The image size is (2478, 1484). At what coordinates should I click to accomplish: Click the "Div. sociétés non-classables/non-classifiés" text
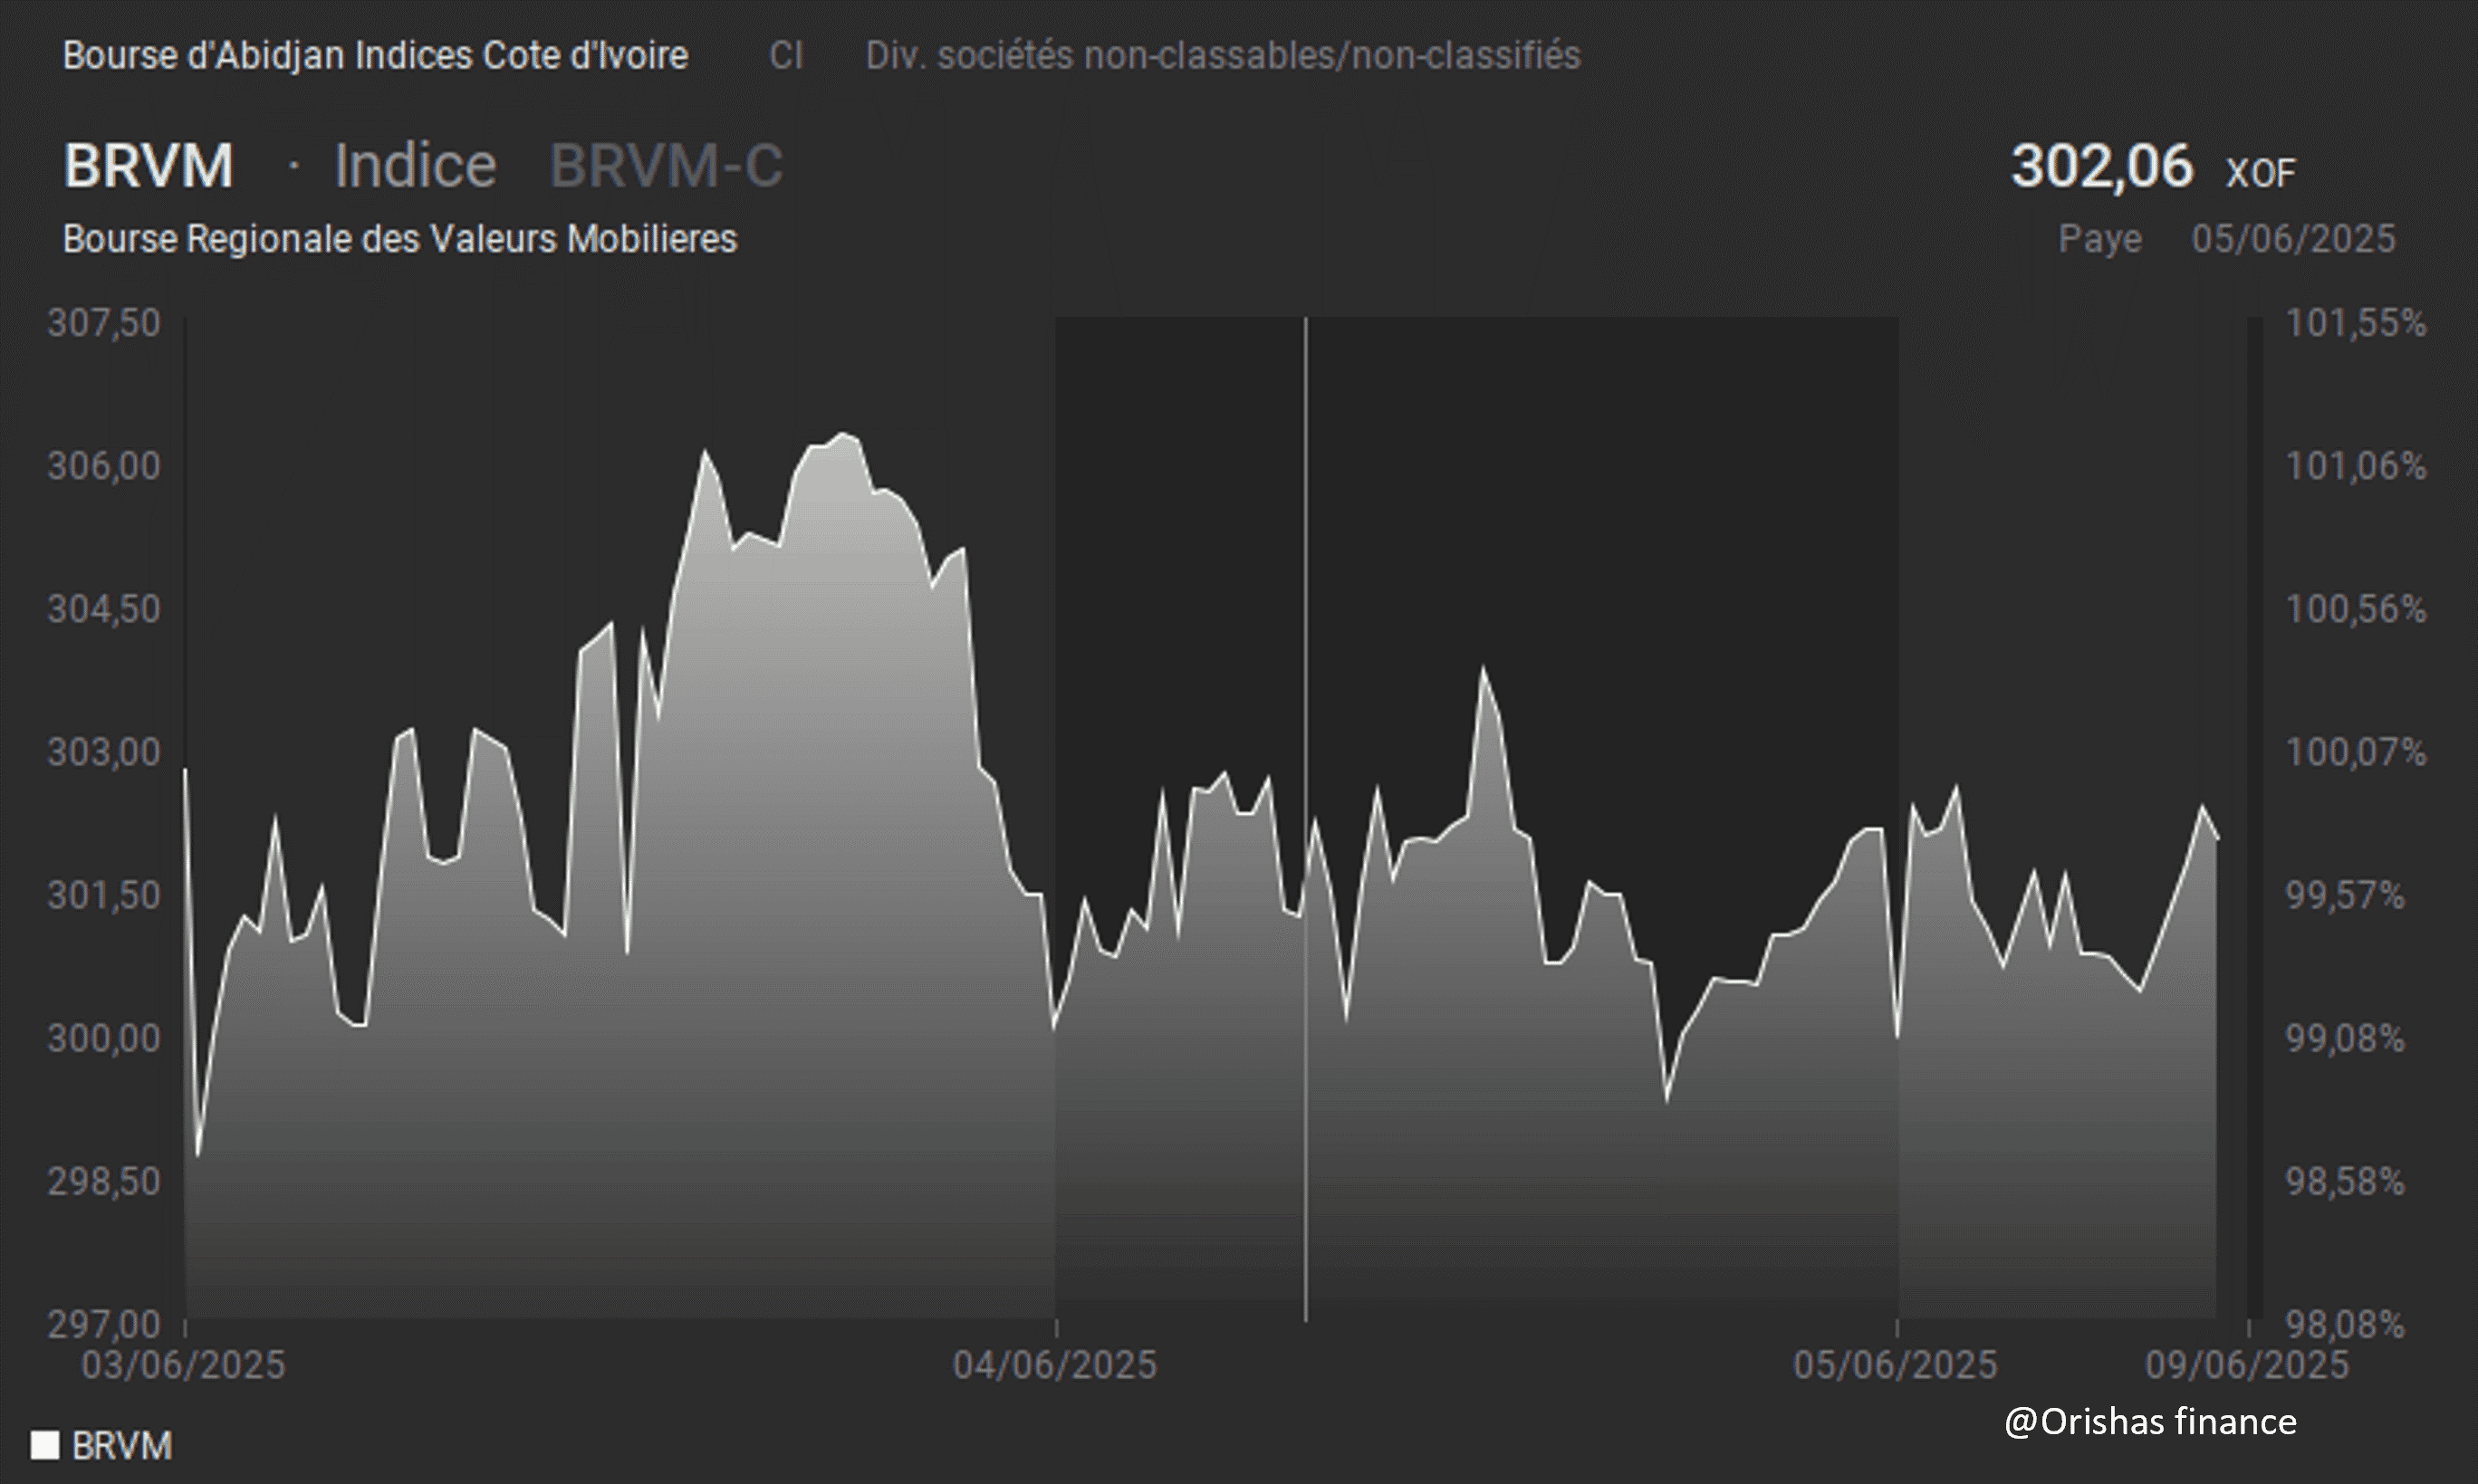click(x=1223, y=55)
